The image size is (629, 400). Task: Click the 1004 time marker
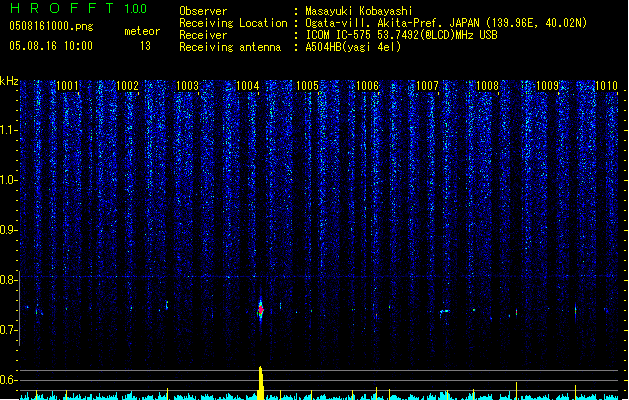pos(248,86)
